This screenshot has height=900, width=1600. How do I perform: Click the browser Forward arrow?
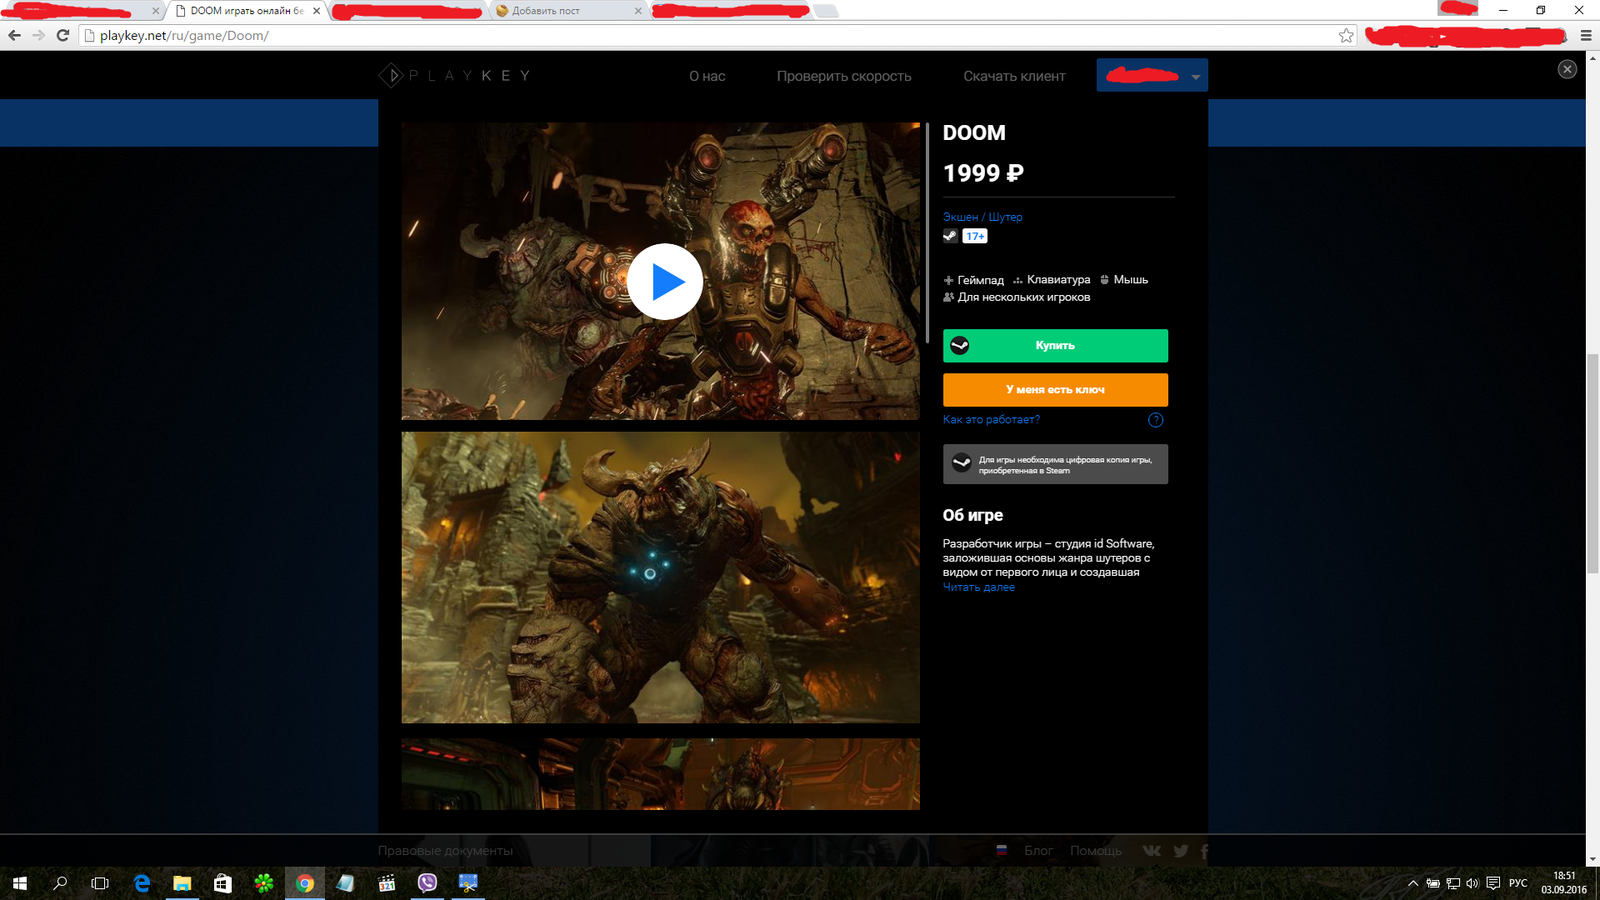38,35
